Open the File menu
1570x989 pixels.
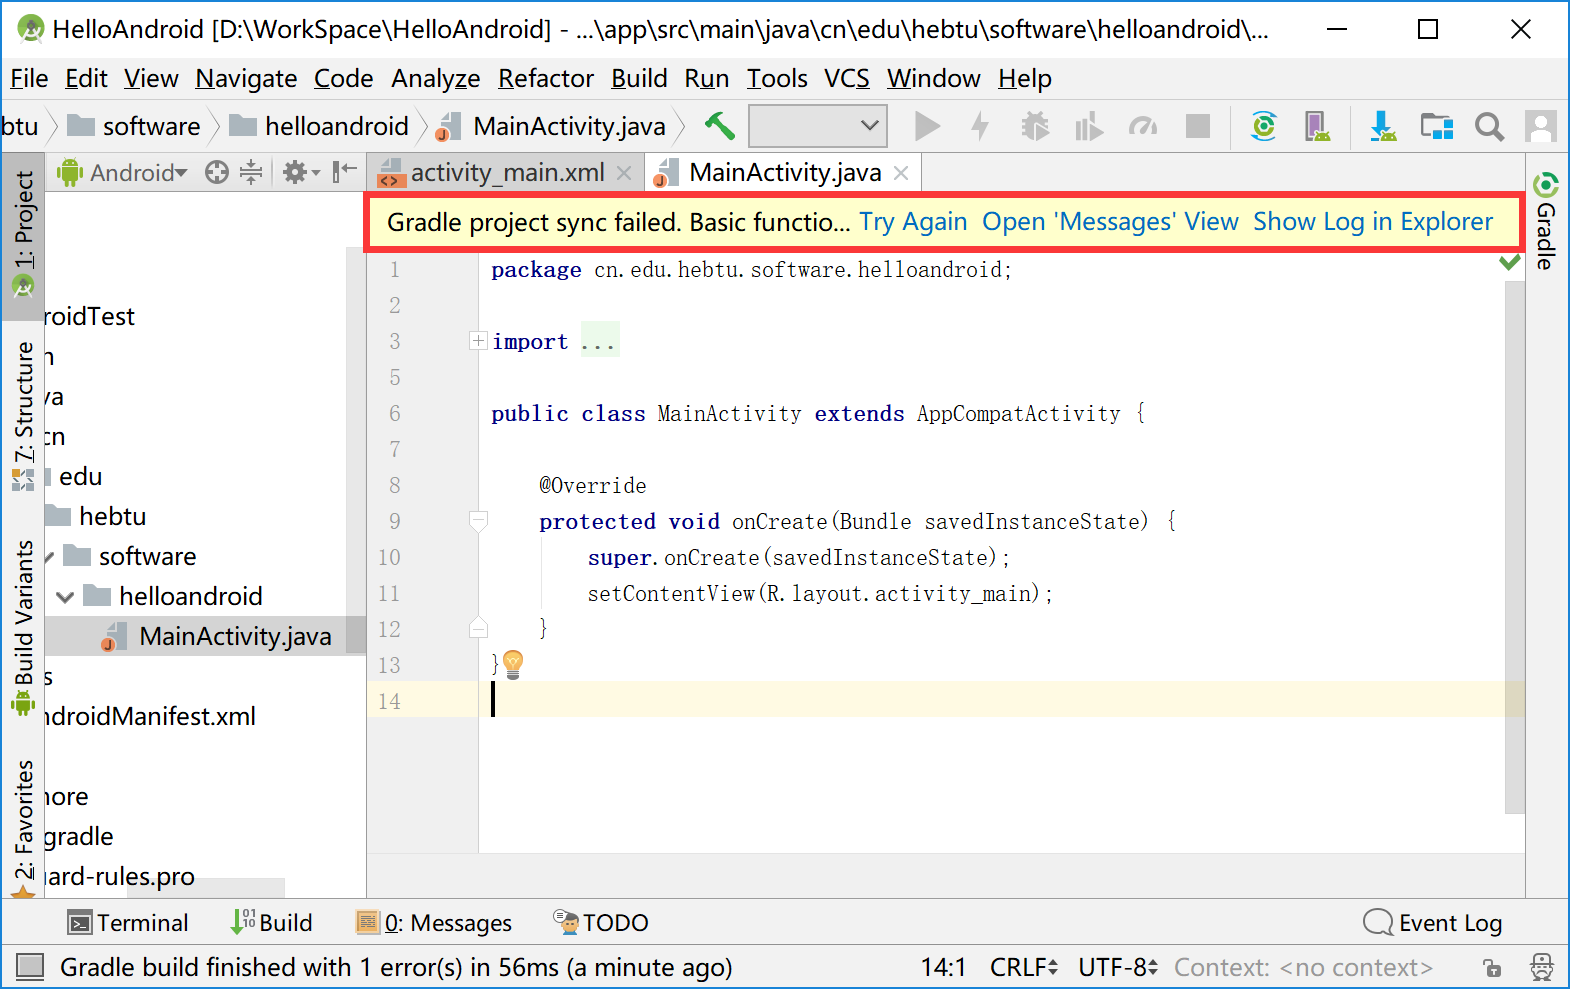[x=29, y=78]
